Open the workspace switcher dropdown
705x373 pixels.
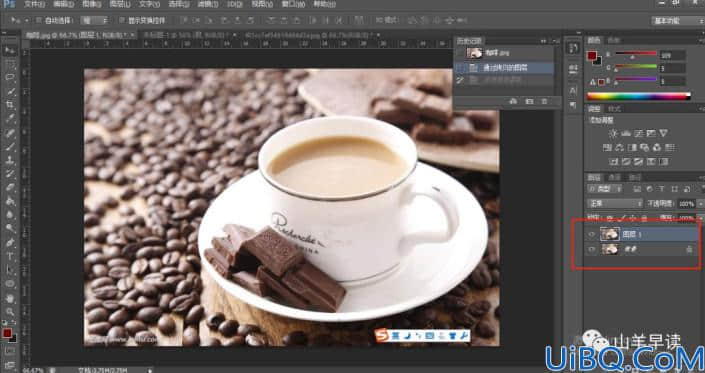tap(677, 21)
